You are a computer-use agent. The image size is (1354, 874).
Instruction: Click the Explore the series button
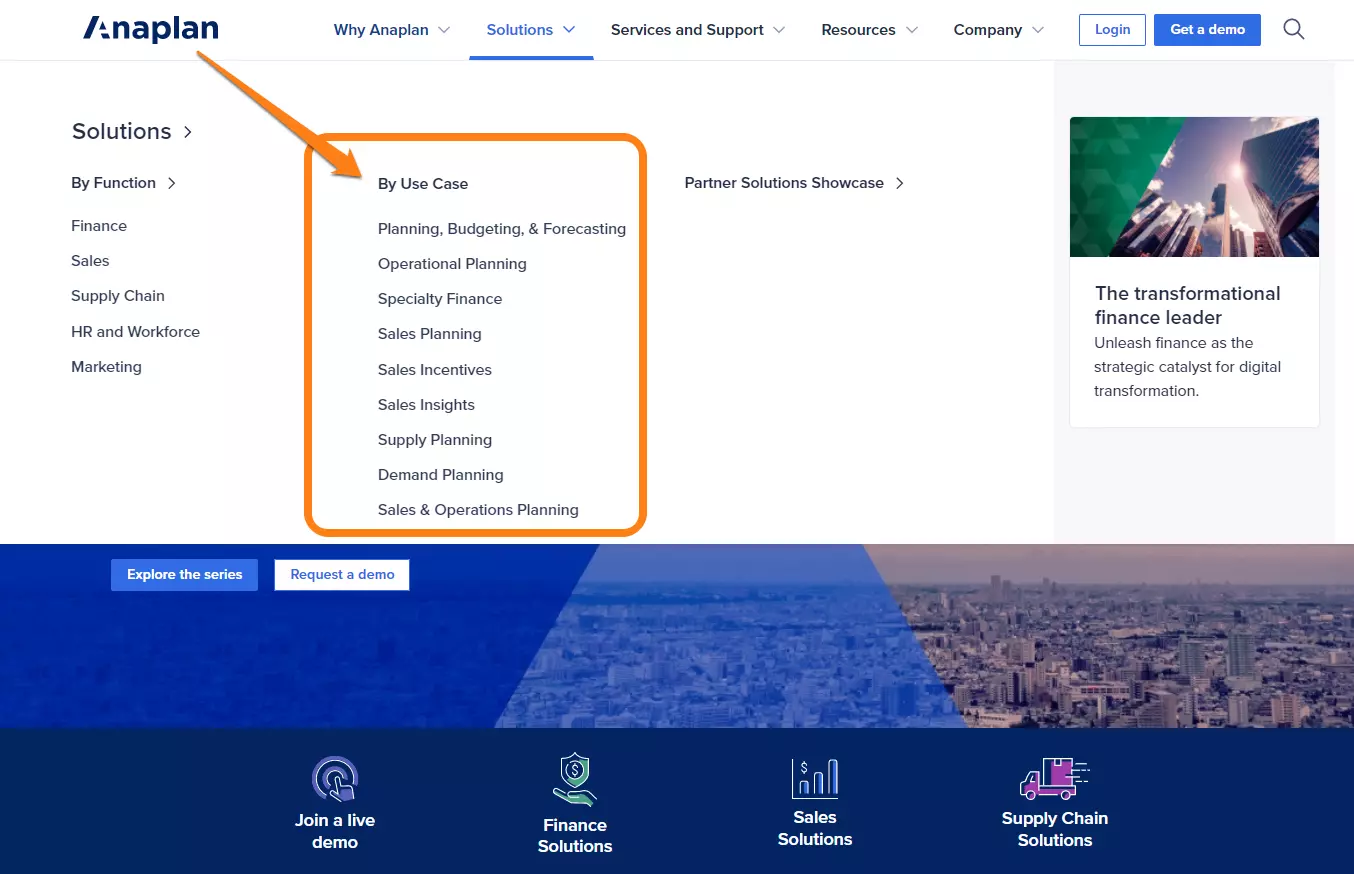(x=184, y=574)
